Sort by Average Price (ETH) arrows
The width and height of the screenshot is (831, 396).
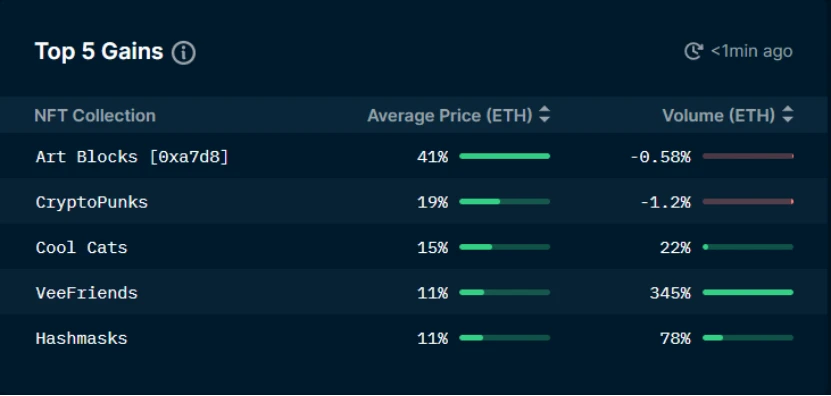[x=544, y=115]
